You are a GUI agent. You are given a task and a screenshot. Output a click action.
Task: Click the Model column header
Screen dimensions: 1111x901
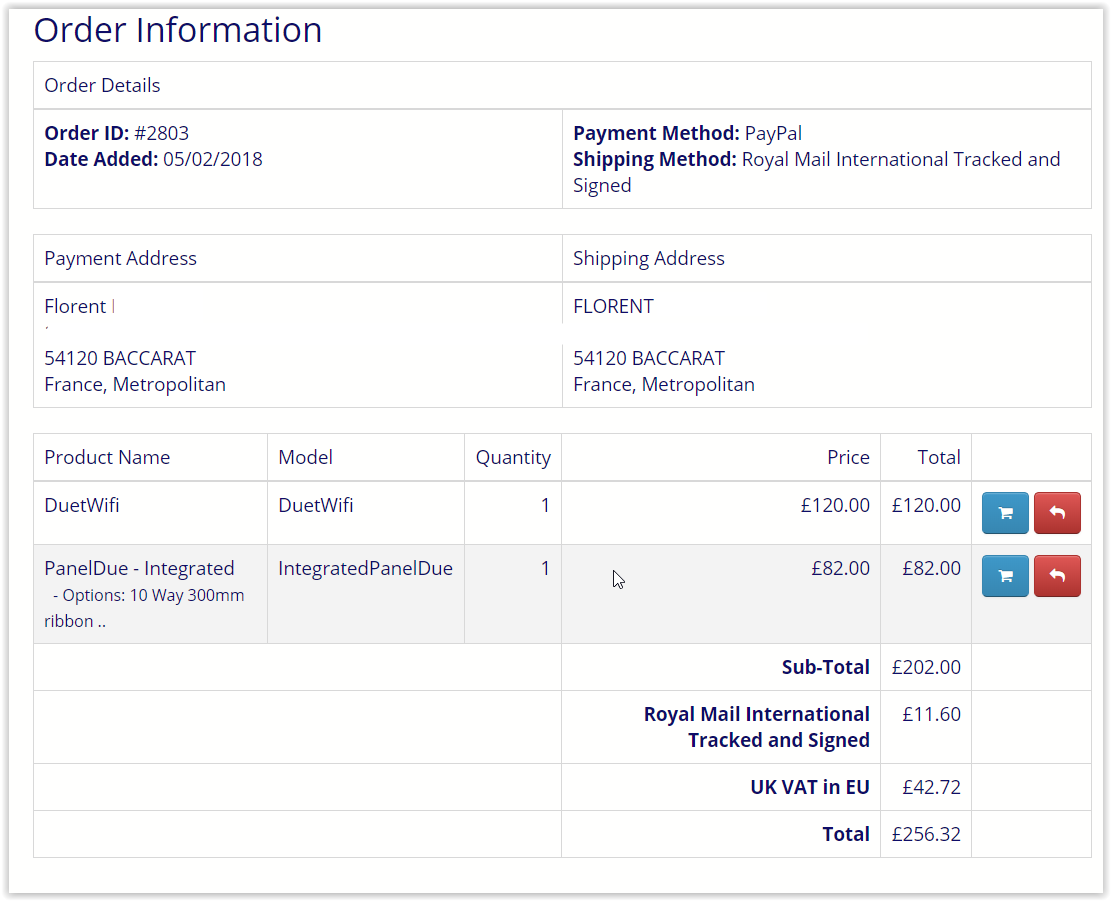[305, 457]
